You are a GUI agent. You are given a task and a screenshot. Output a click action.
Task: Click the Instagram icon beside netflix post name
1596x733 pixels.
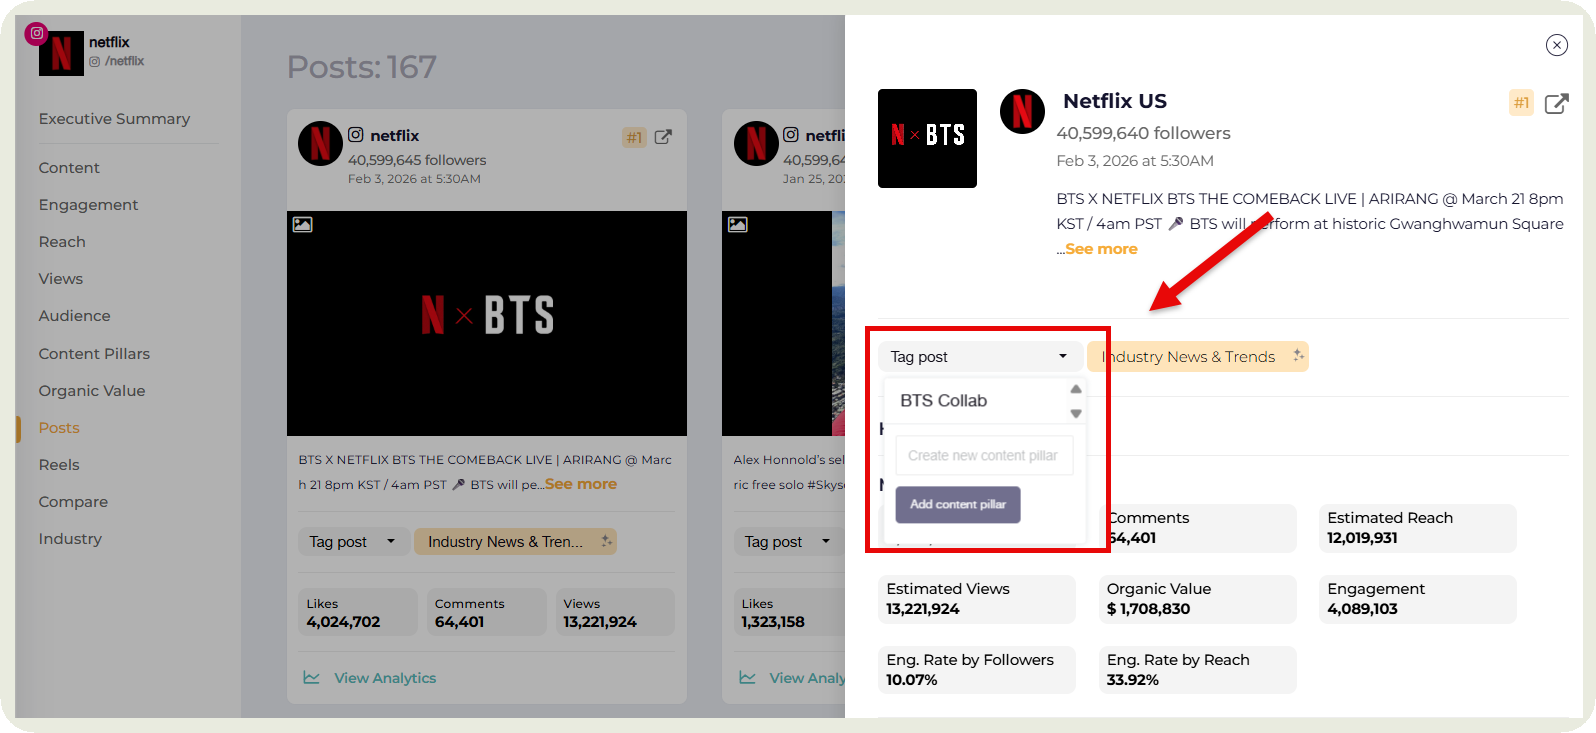pos(356,135)
